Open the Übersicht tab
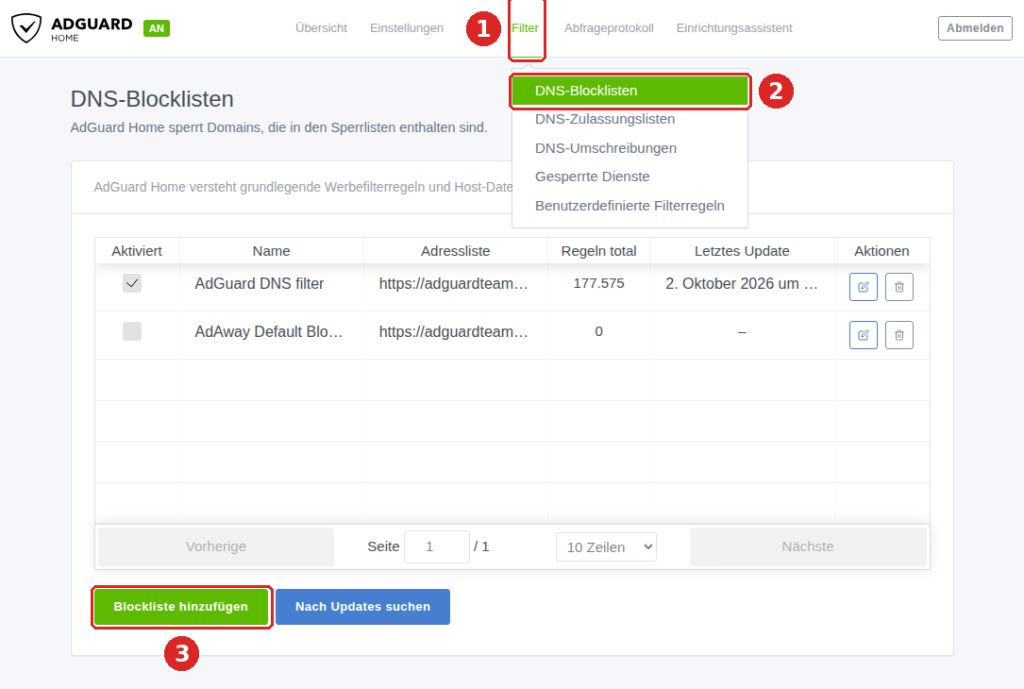Image resolution: width=1024 pixels, height=689 pixels. [321, 28]
